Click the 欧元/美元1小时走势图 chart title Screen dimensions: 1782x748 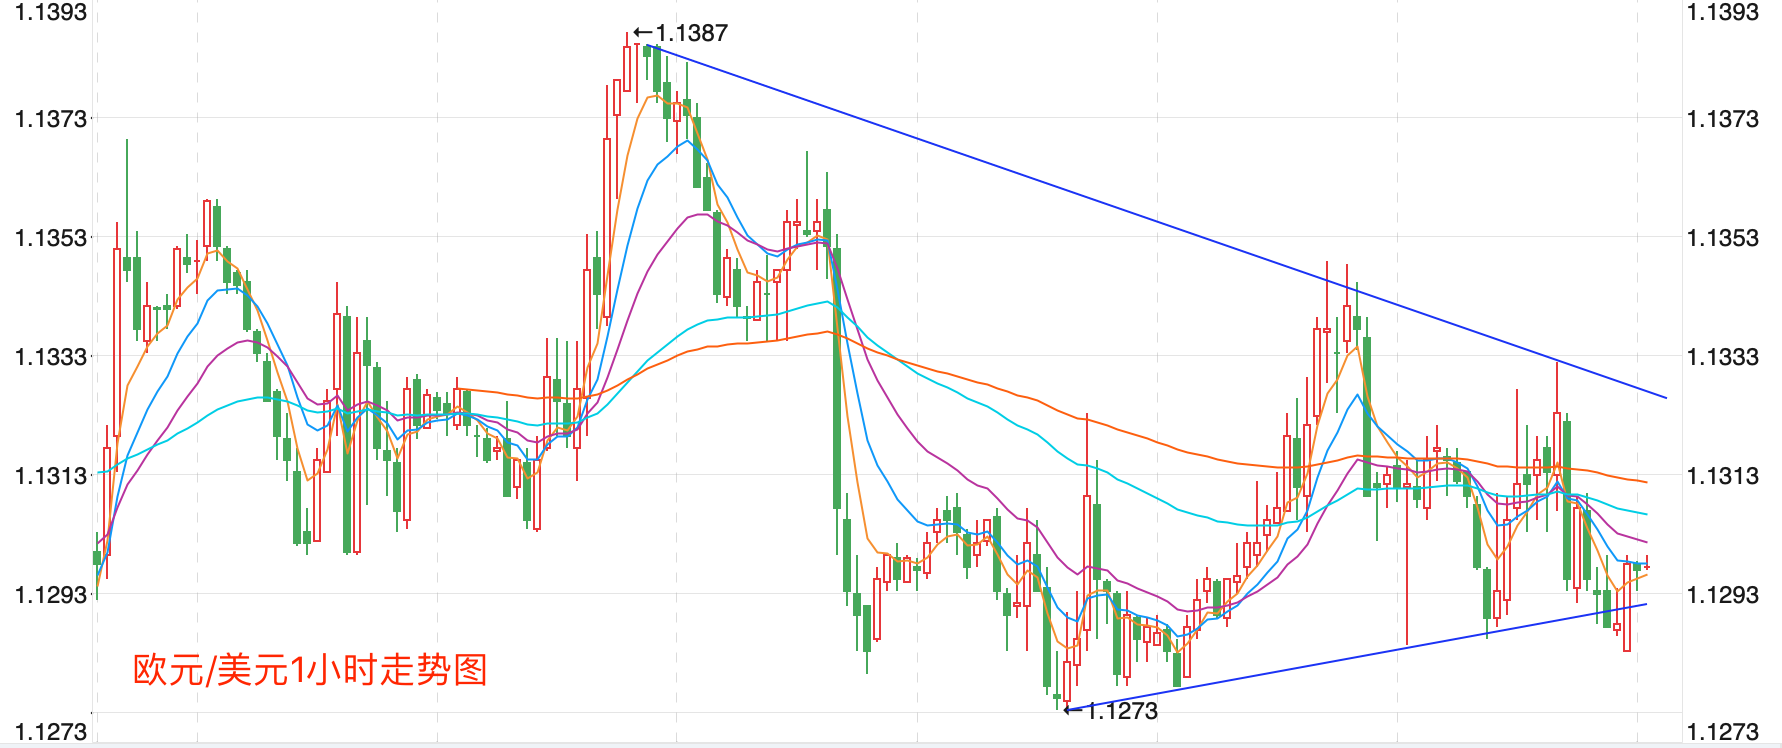click(x=310, y=669)
